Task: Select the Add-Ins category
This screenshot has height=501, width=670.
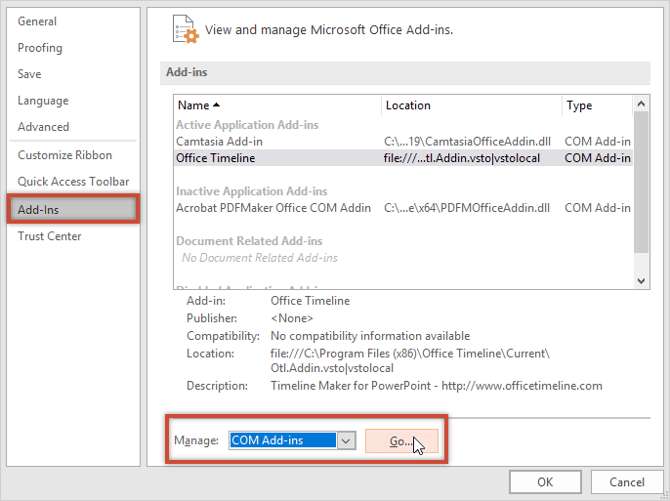Action: [x=73, y=209]
